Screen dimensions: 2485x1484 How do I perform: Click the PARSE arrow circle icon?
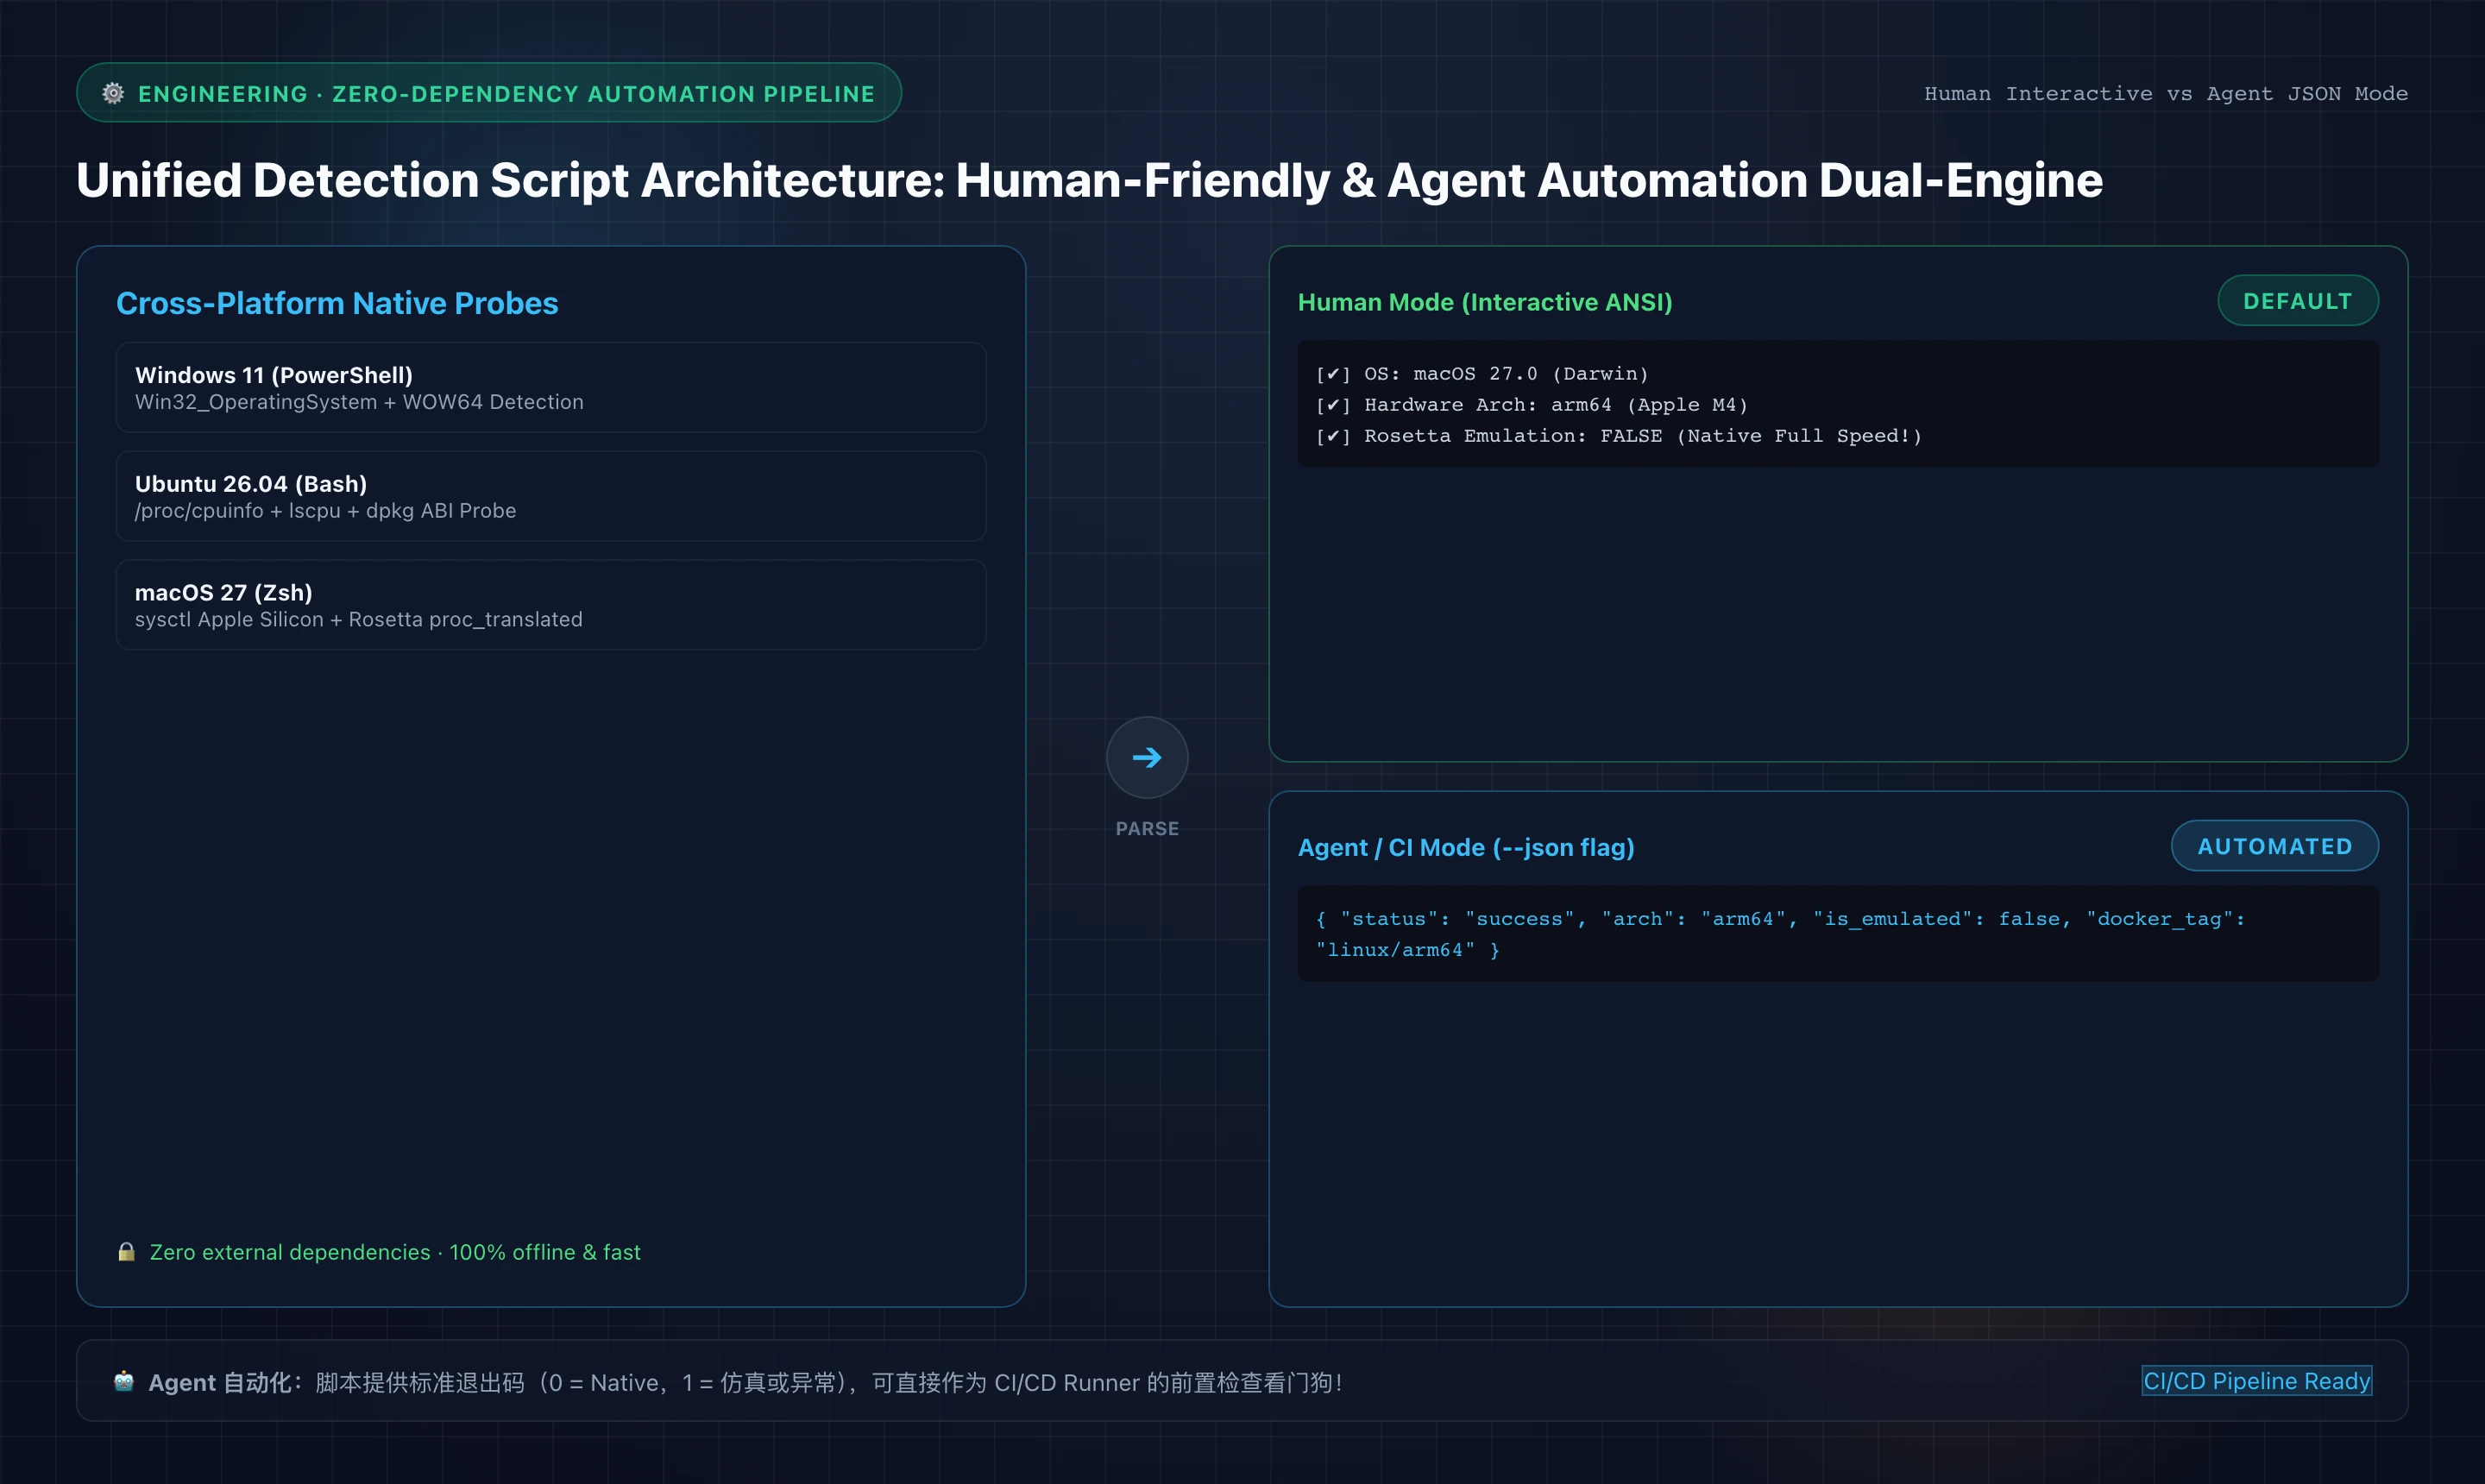pos(1147,757)
